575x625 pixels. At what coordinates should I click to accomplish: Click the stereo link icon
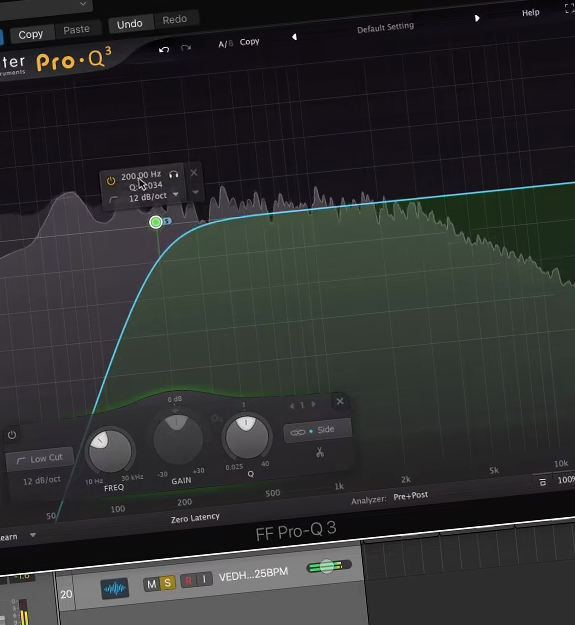[298, 432]
